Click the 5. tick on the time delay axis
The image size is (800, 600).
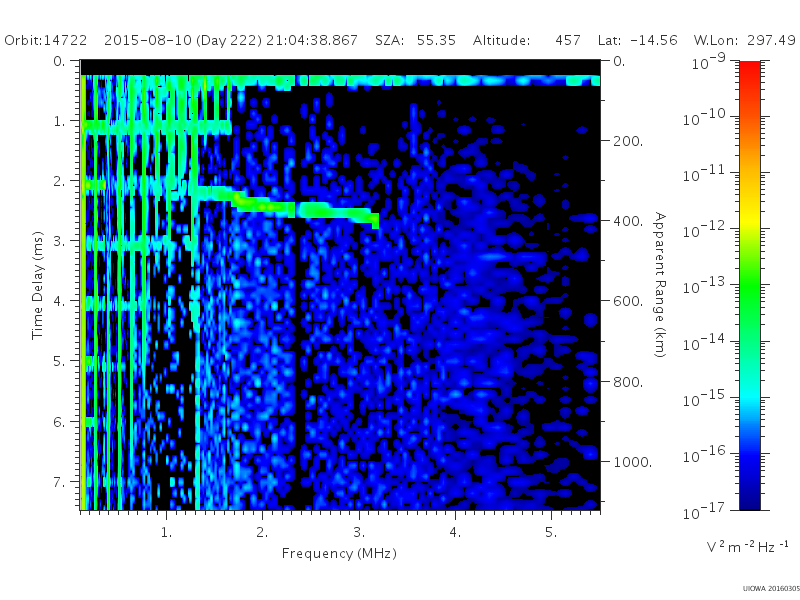tap(59, 362)
